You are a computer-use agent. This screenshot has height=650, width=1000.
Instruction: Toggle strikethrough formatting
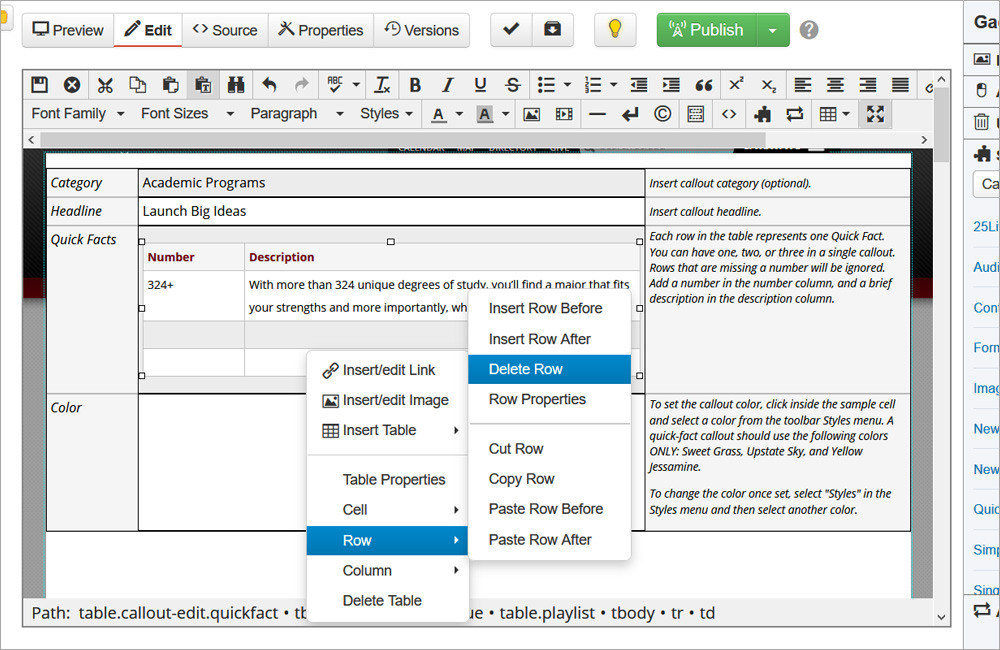click(513, 85)
